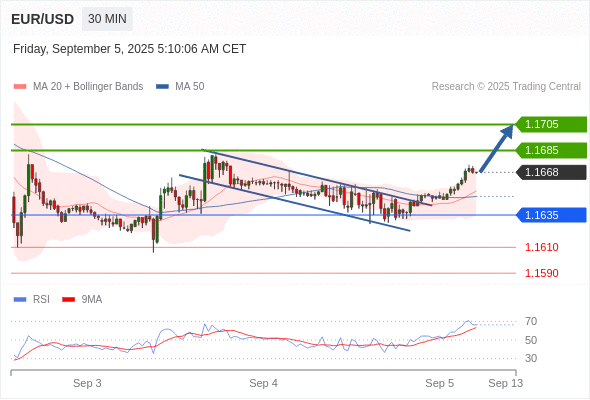The height and width of the screenshot is (400, 590).
Task: Click the red 9MA legend swatch
Action: click(68, 300)
